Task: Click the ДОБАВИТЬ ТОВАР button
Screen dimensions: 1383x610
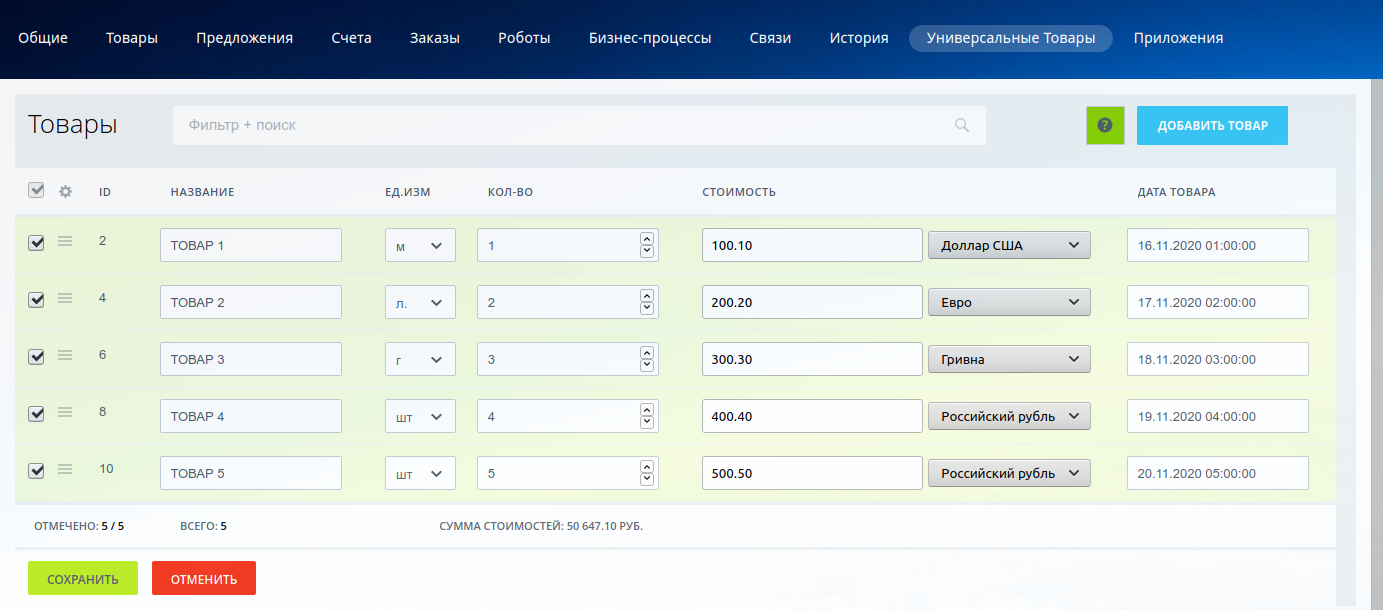Action: pos(1212,126)
